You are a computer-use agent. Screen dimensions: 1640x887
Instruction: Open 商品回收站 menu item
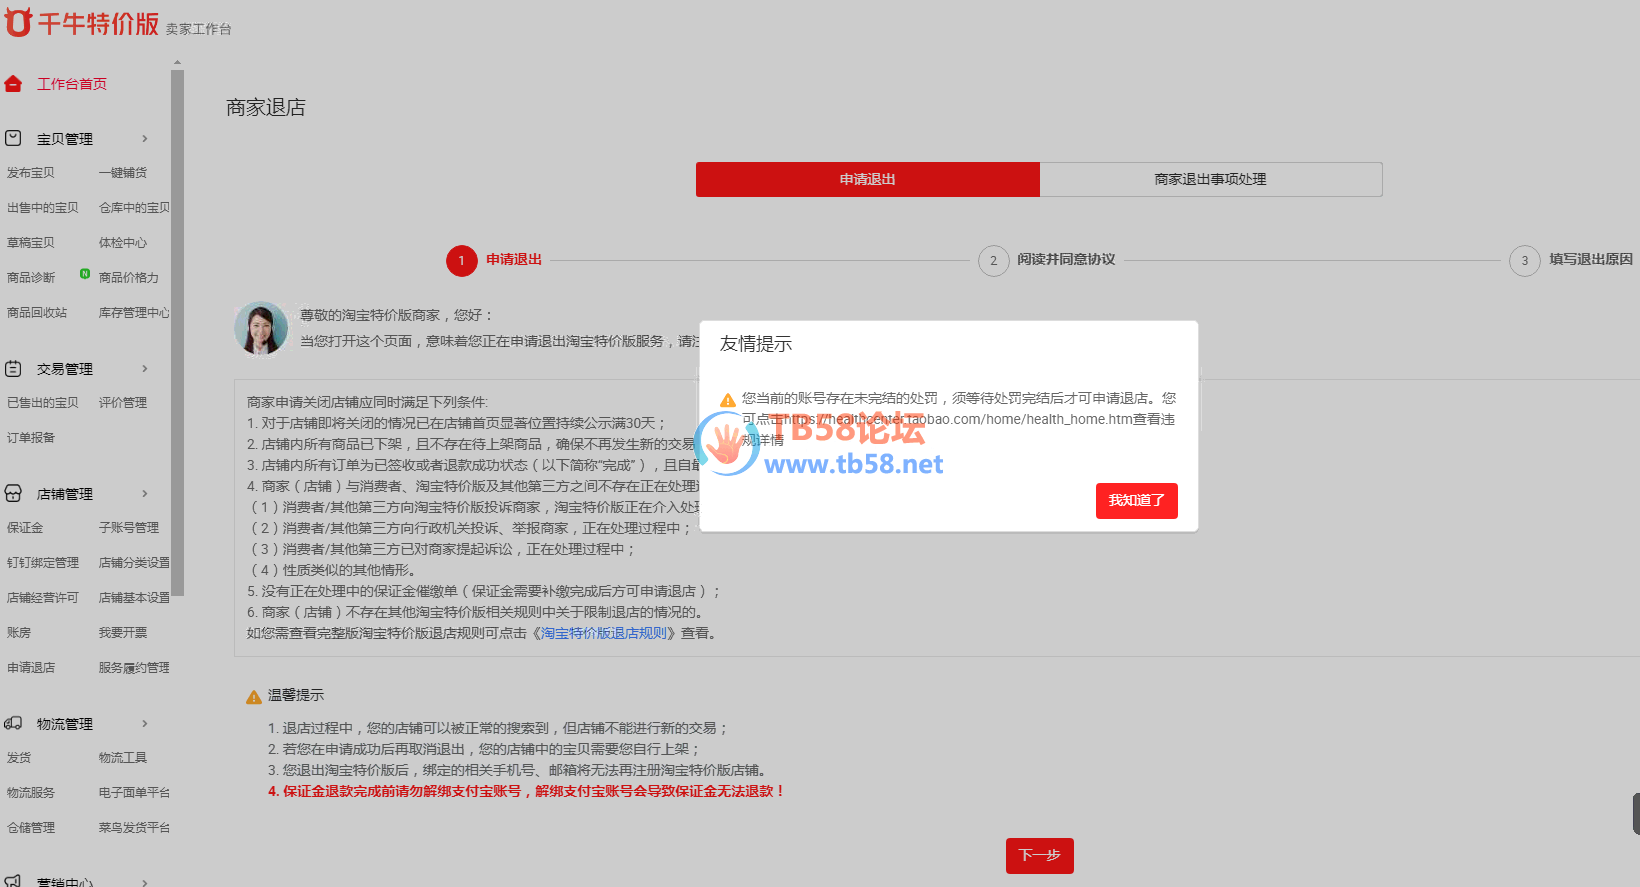pos(37,313)
